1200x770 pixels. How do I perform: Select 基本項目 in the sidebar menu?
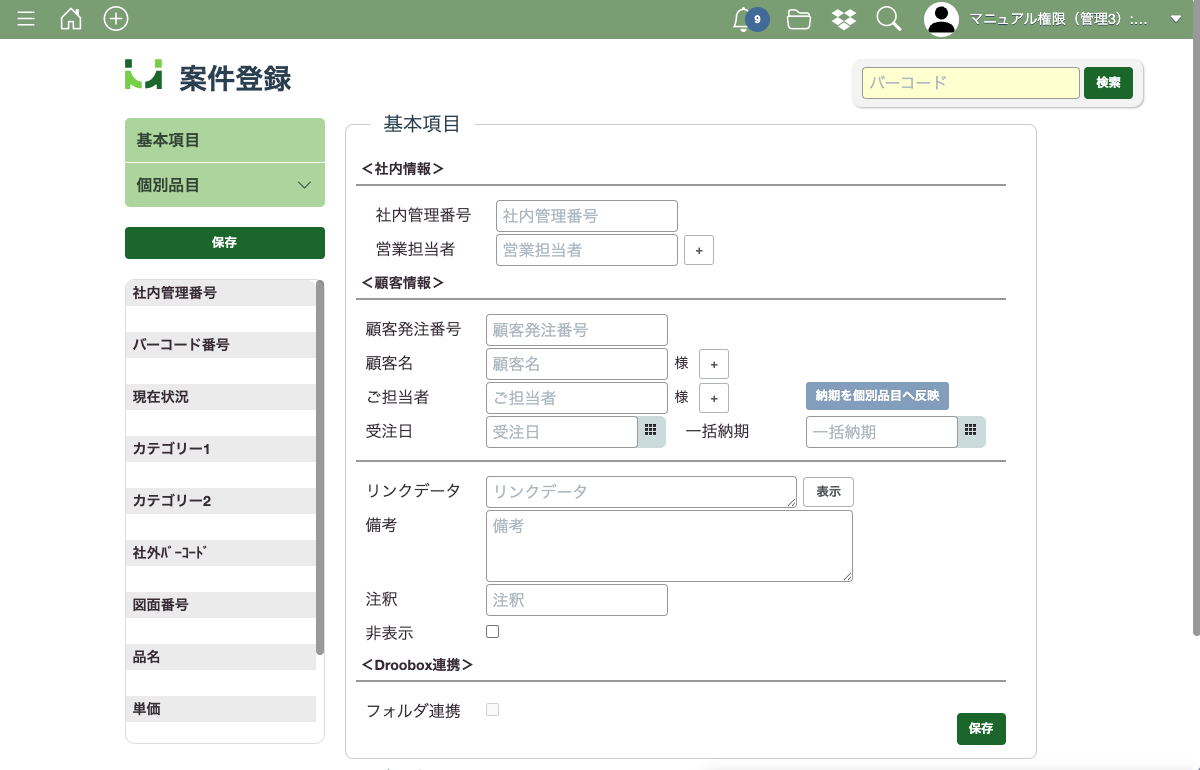click(x=224, y=140)
